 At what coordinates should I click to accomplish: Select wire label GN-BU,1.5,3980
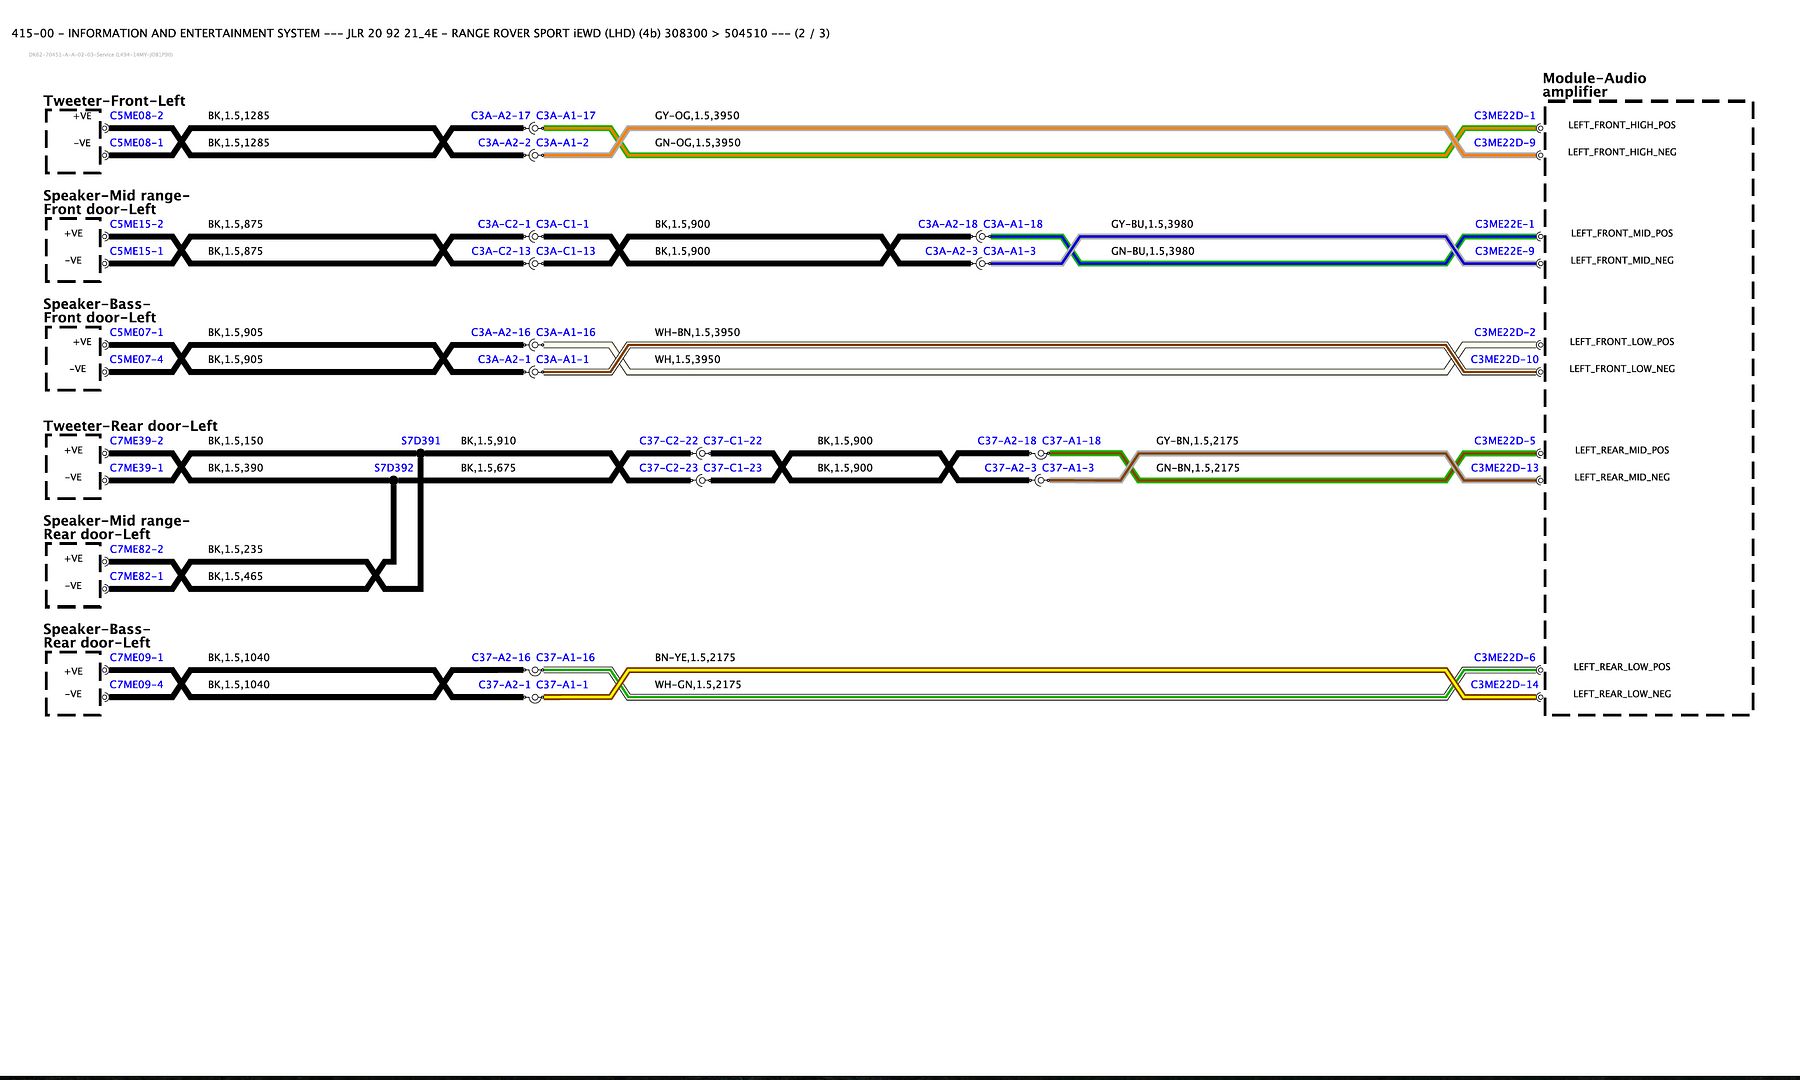pos(1152,251)
